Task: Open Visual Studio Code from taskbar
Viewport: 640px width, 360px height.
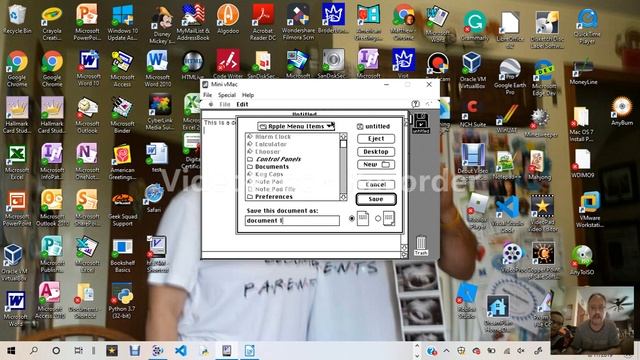Action: tap(181, 351)
